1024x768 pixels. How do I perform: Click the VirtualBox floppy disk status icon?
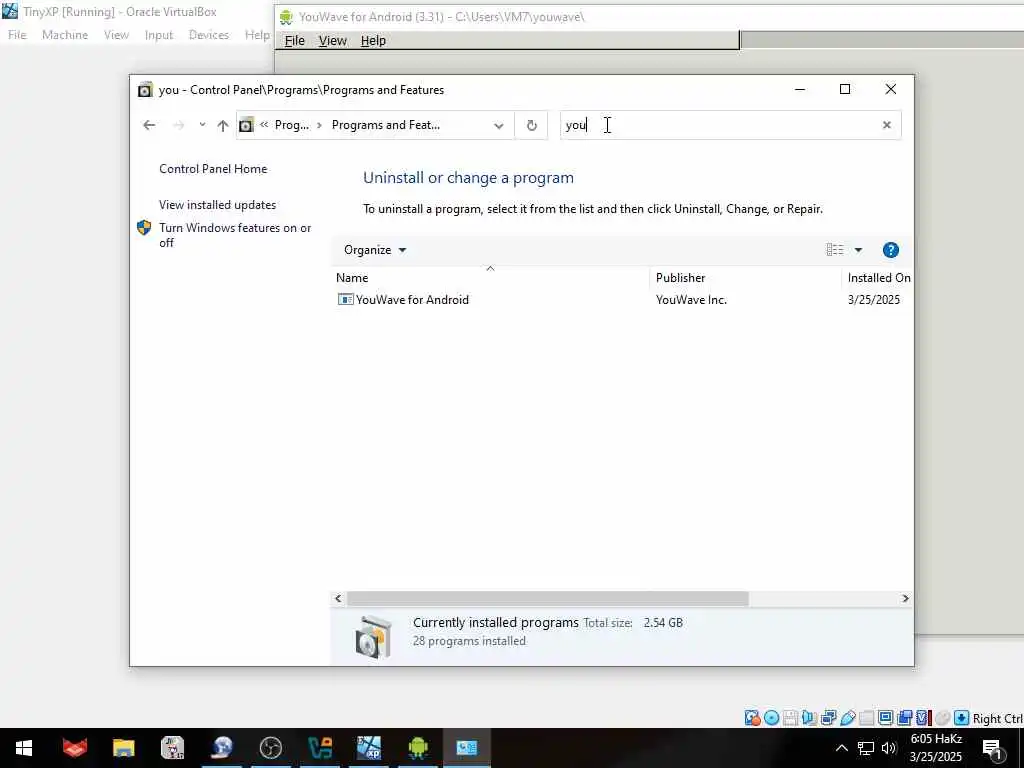pyautogui.click(x=790, y=718)
